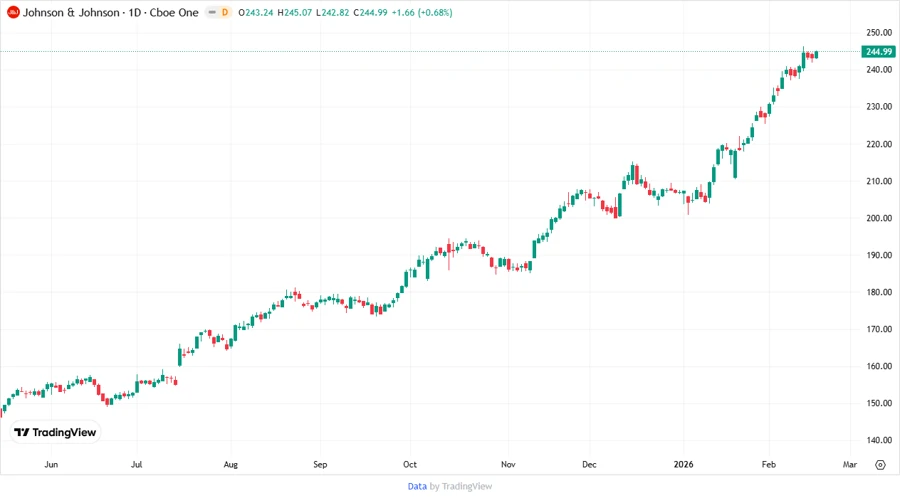Click the 'by TradingView' attribution text
The height and width of the screenshot is (498, 900).
pos(461,486)
